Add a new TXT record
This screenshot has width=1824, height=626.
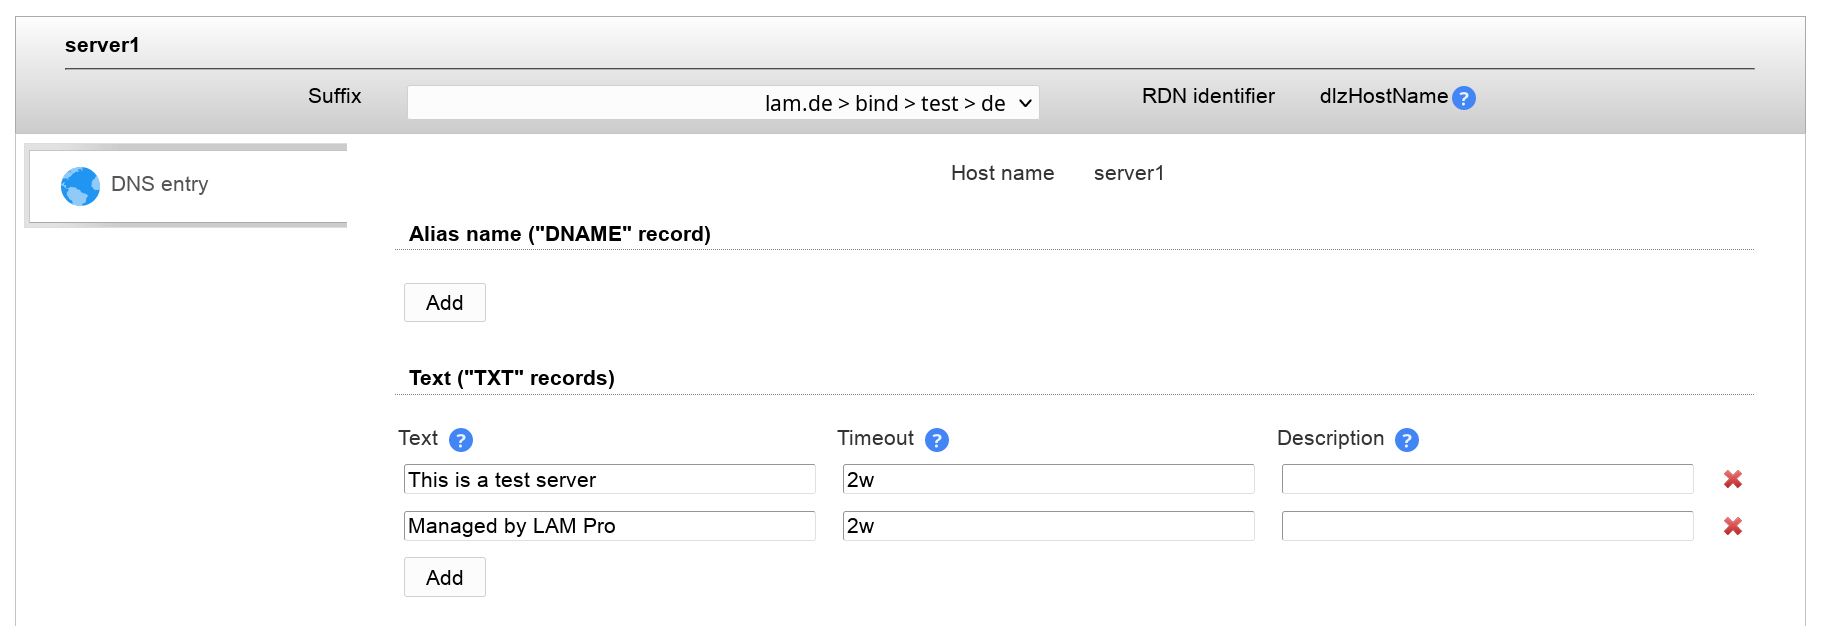pyautogui.click(x=445, y=578)
